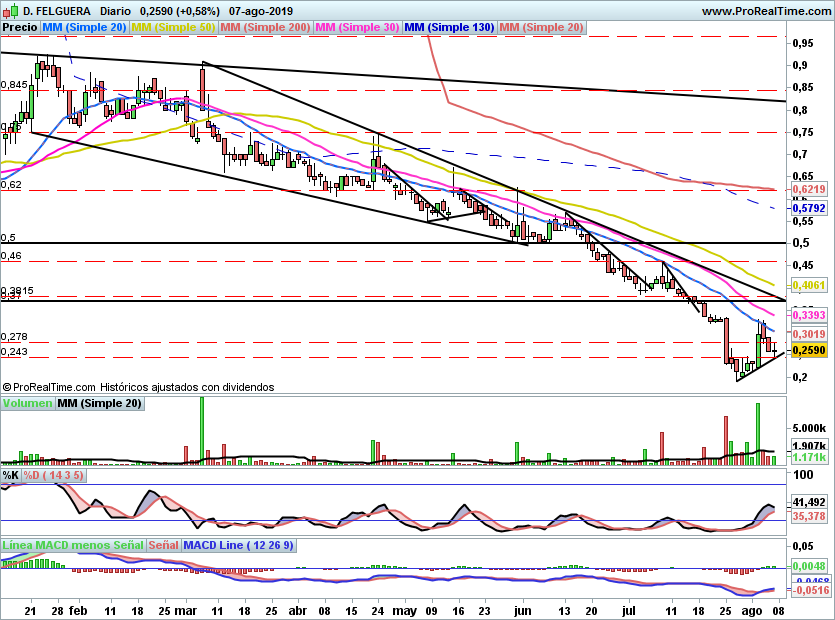Click the Volumen panel label
Screen dimensions: 835x620
coord(27,403)
